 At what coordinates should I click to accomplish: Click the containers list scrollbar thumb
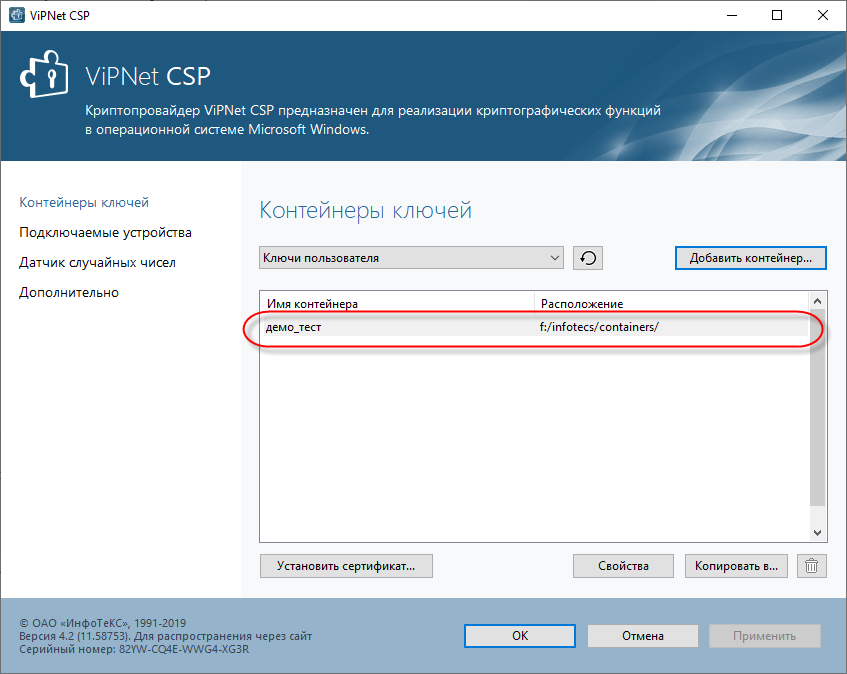(x=817, y=408)
